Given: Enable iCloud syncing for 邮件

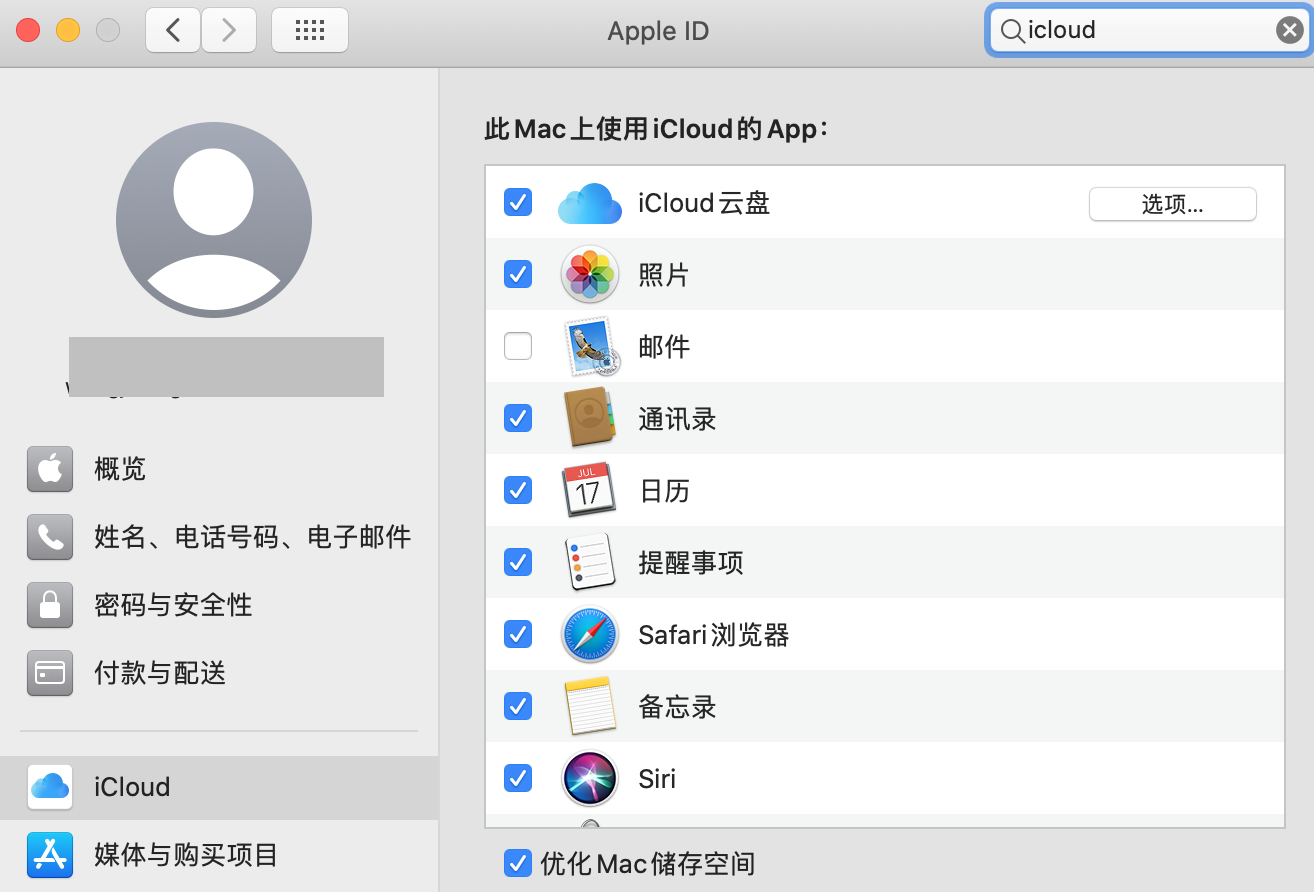Looking at the screenshot, I should (518, 346).
